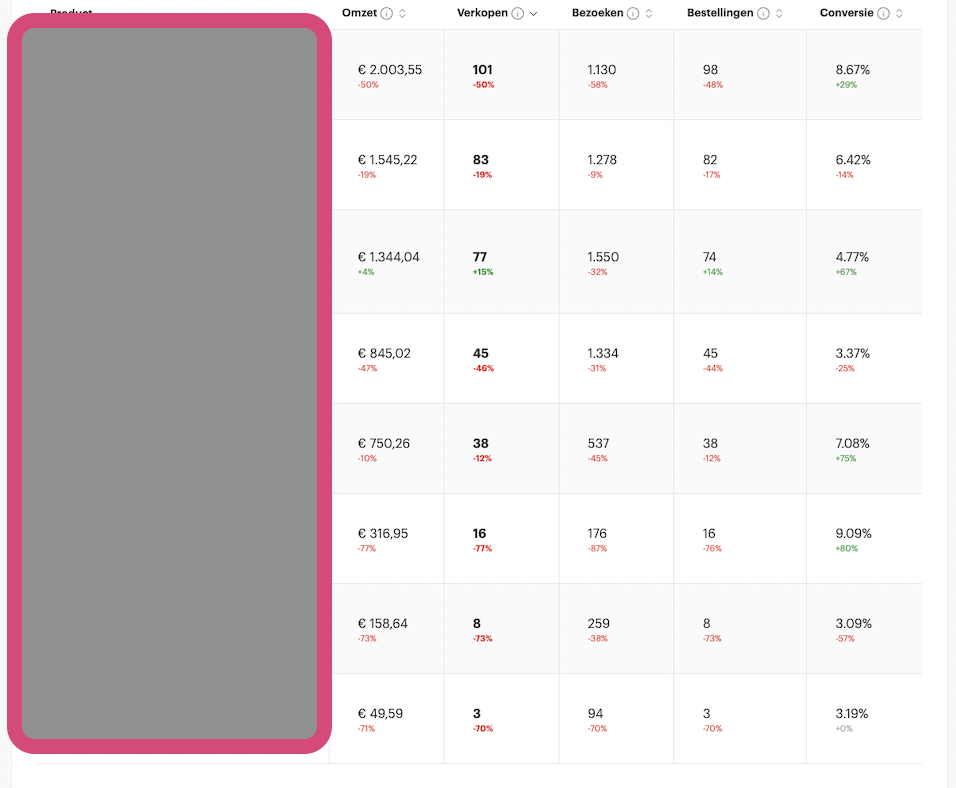The width and height of the screenshot is (956, 788).
Task: Click the 101 verkopen cell
Action: (482, 70)
